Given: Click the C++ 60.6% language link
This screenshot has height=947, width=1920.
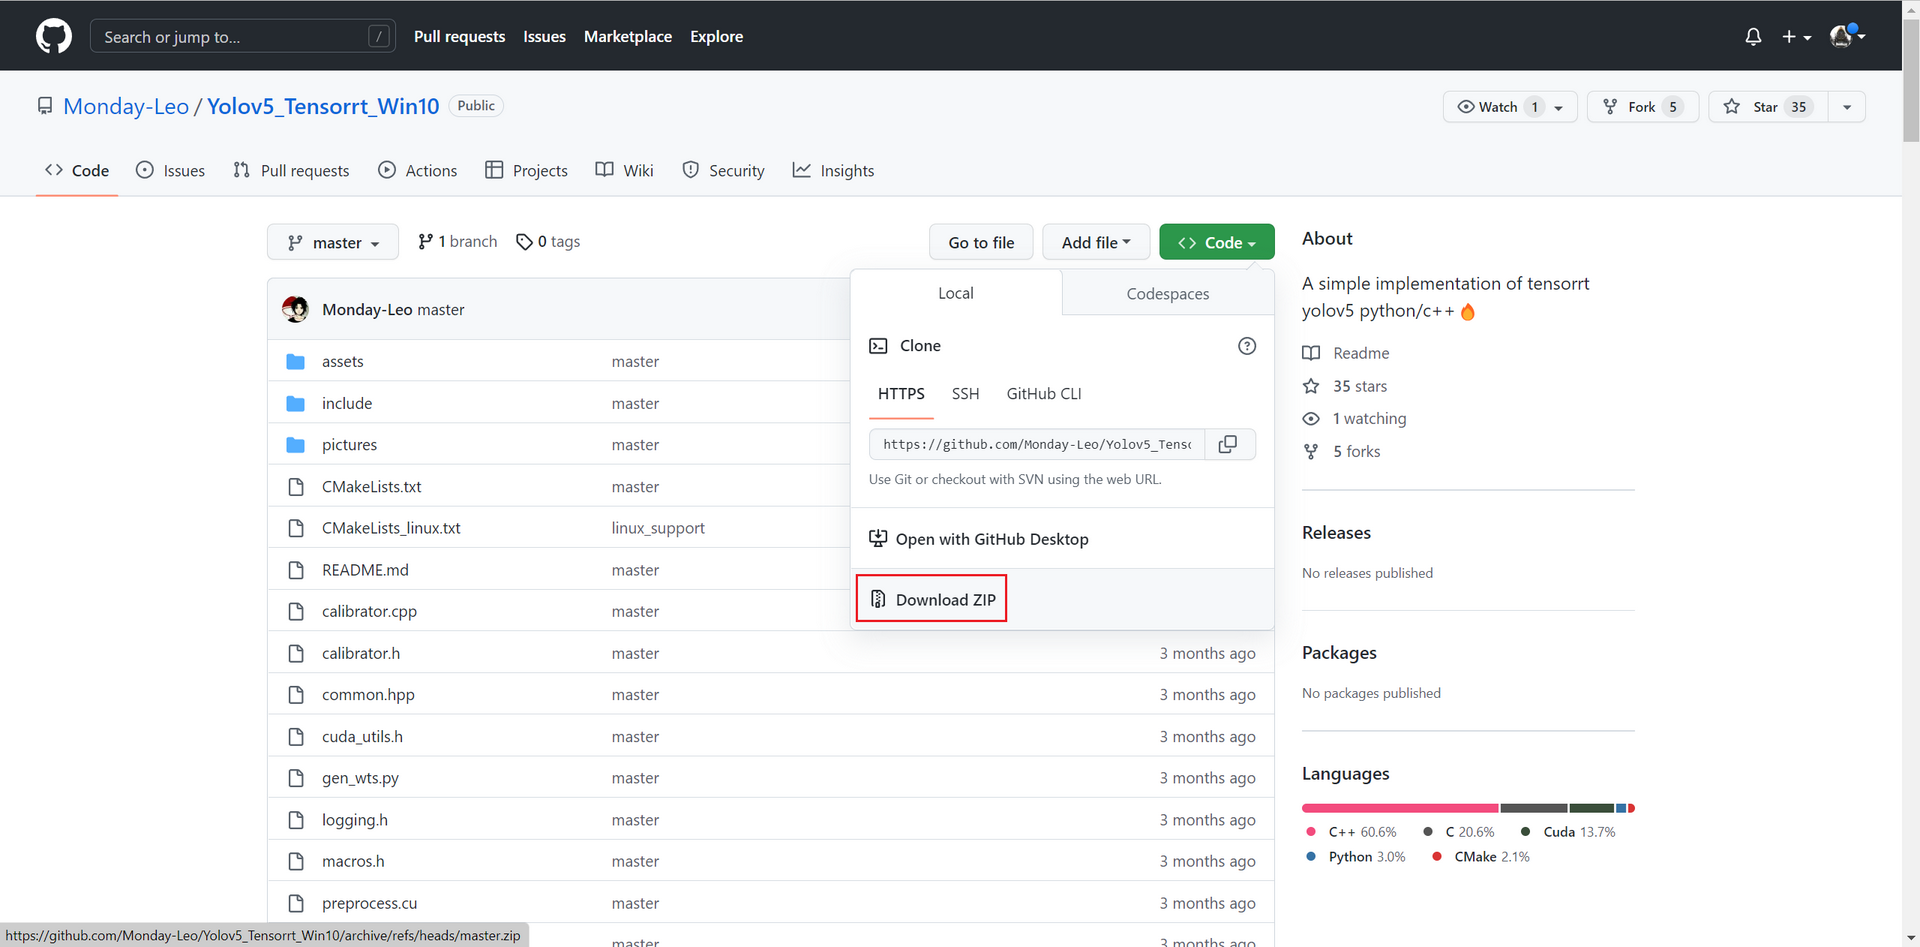Looking at the screenshot, I should tap(1352, 832).
